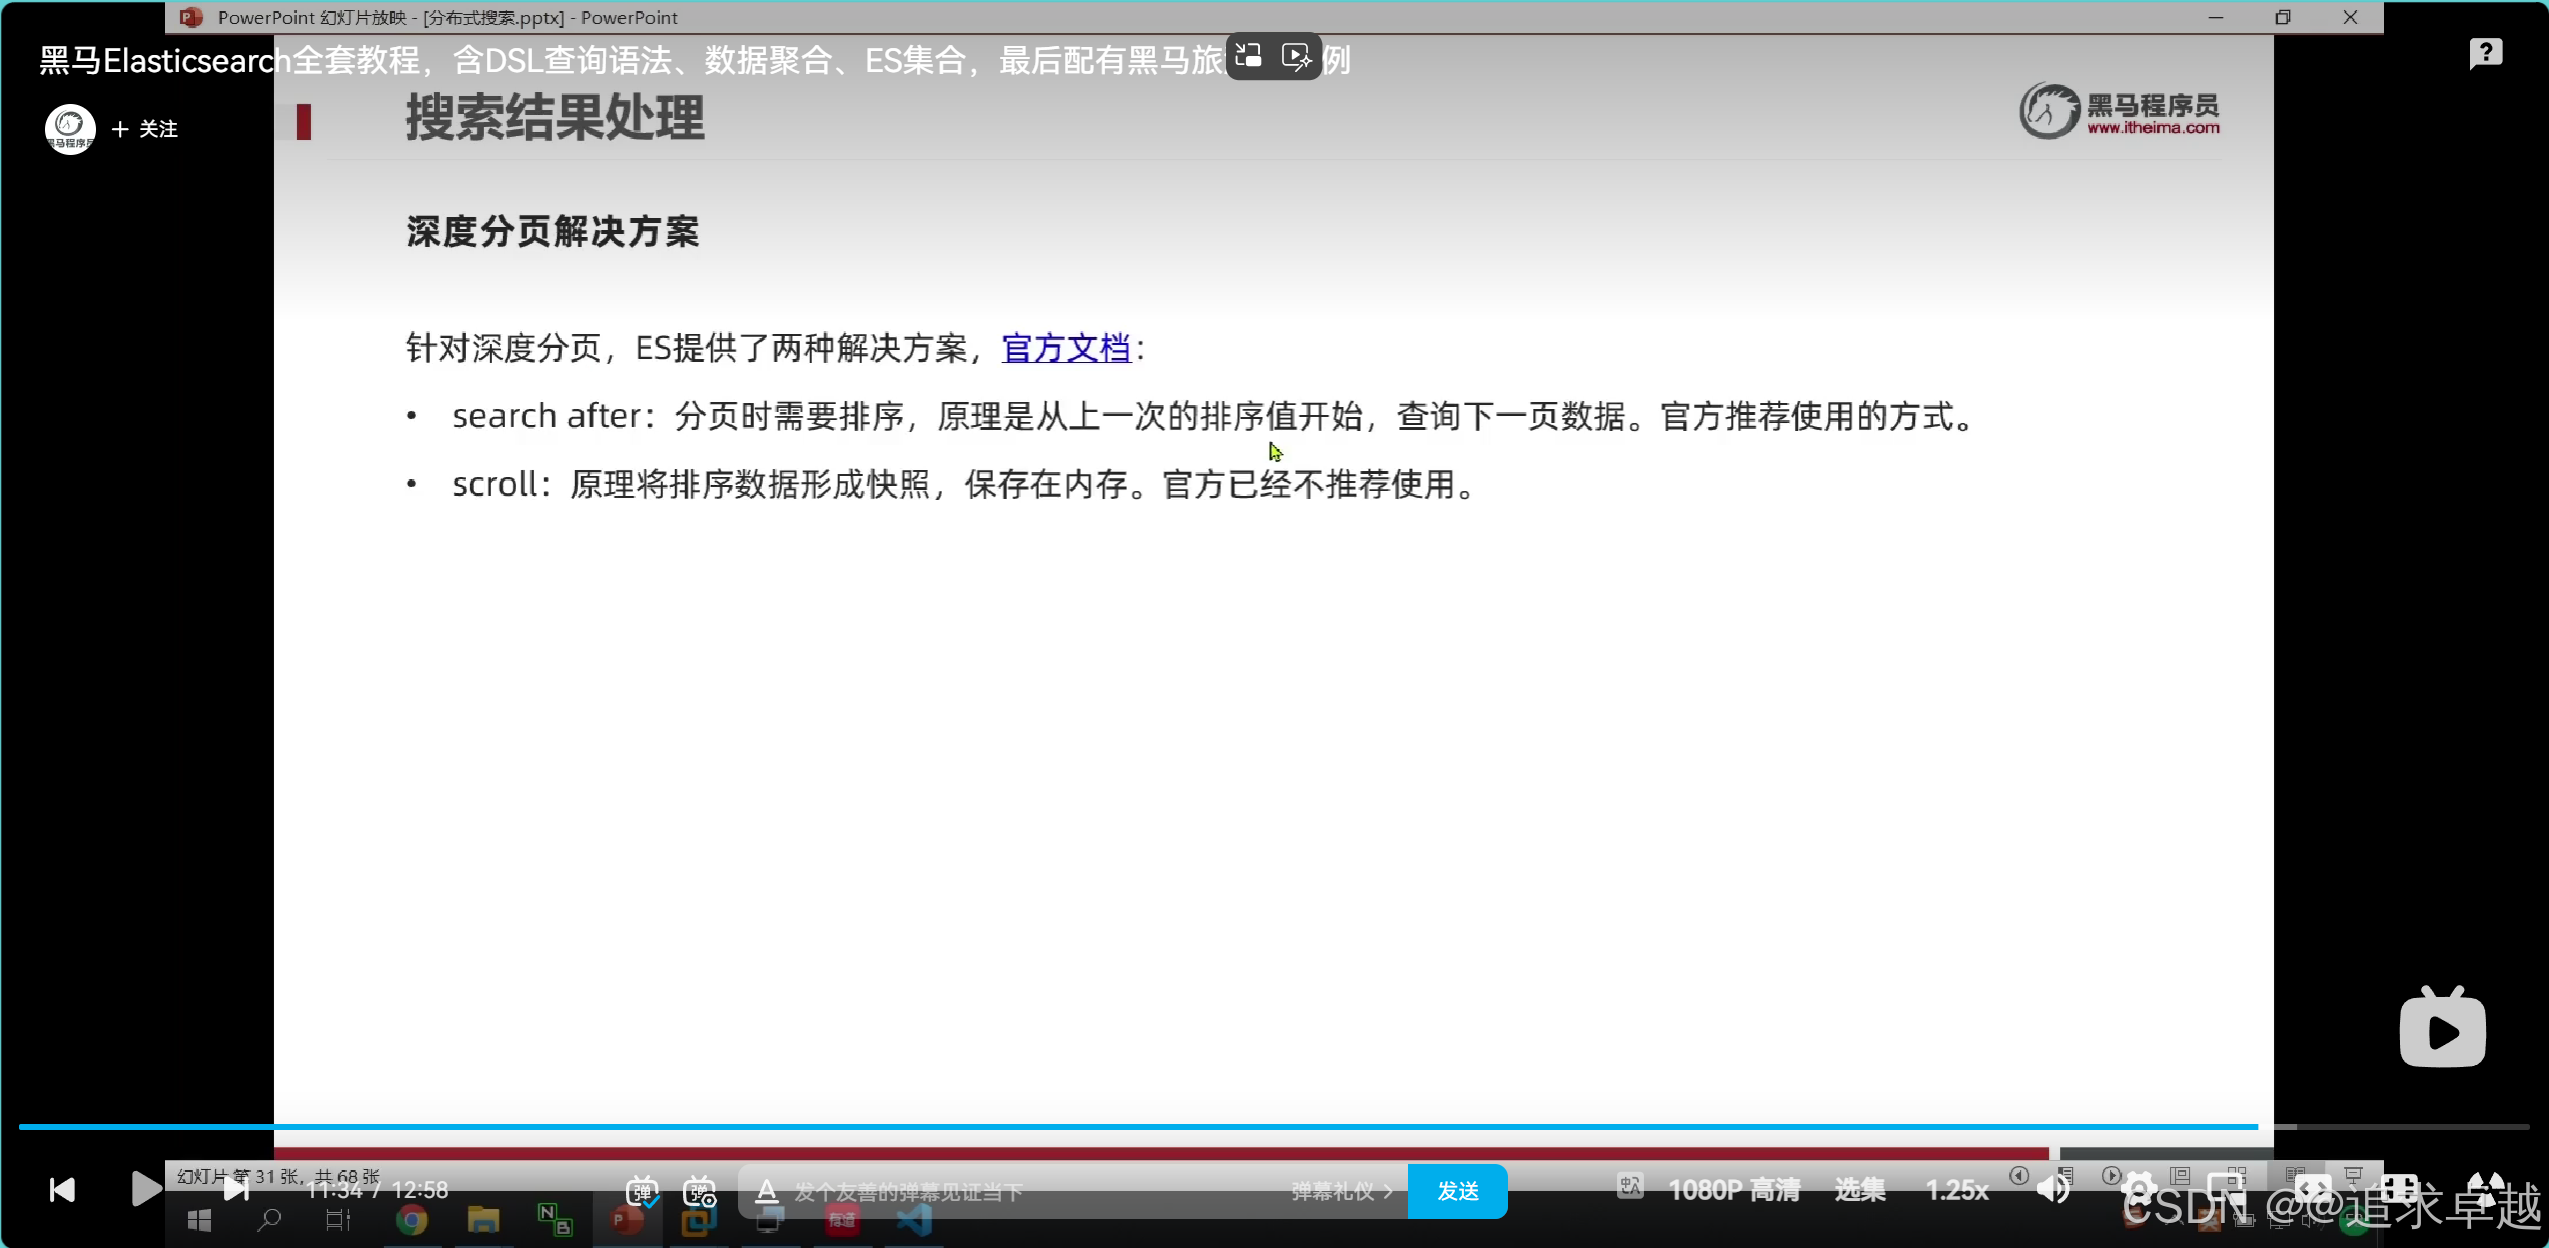Open the help question-mark feedback icon

point(2485,53)
